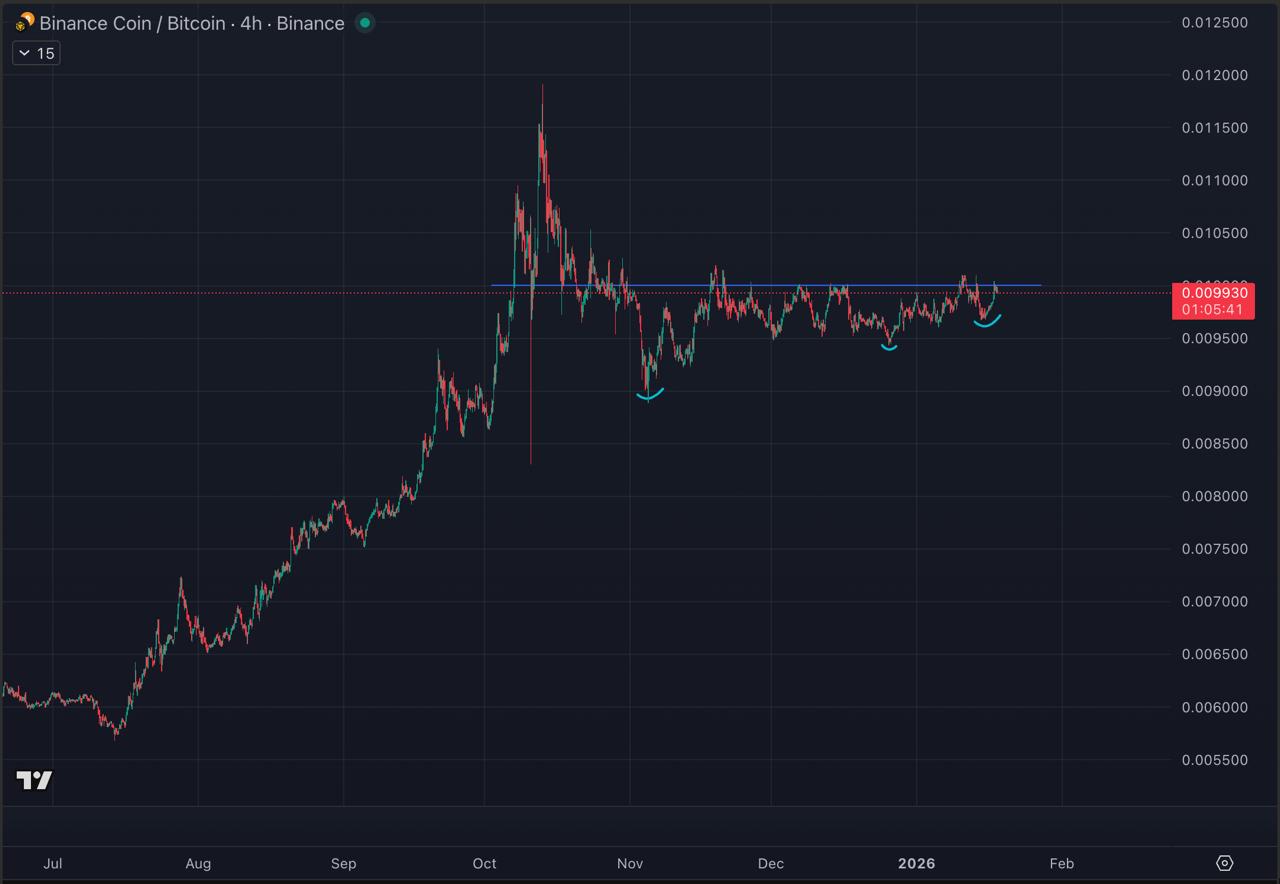Click the 4h interval in the chart title
1280x884 pixels.
[250, 23]
